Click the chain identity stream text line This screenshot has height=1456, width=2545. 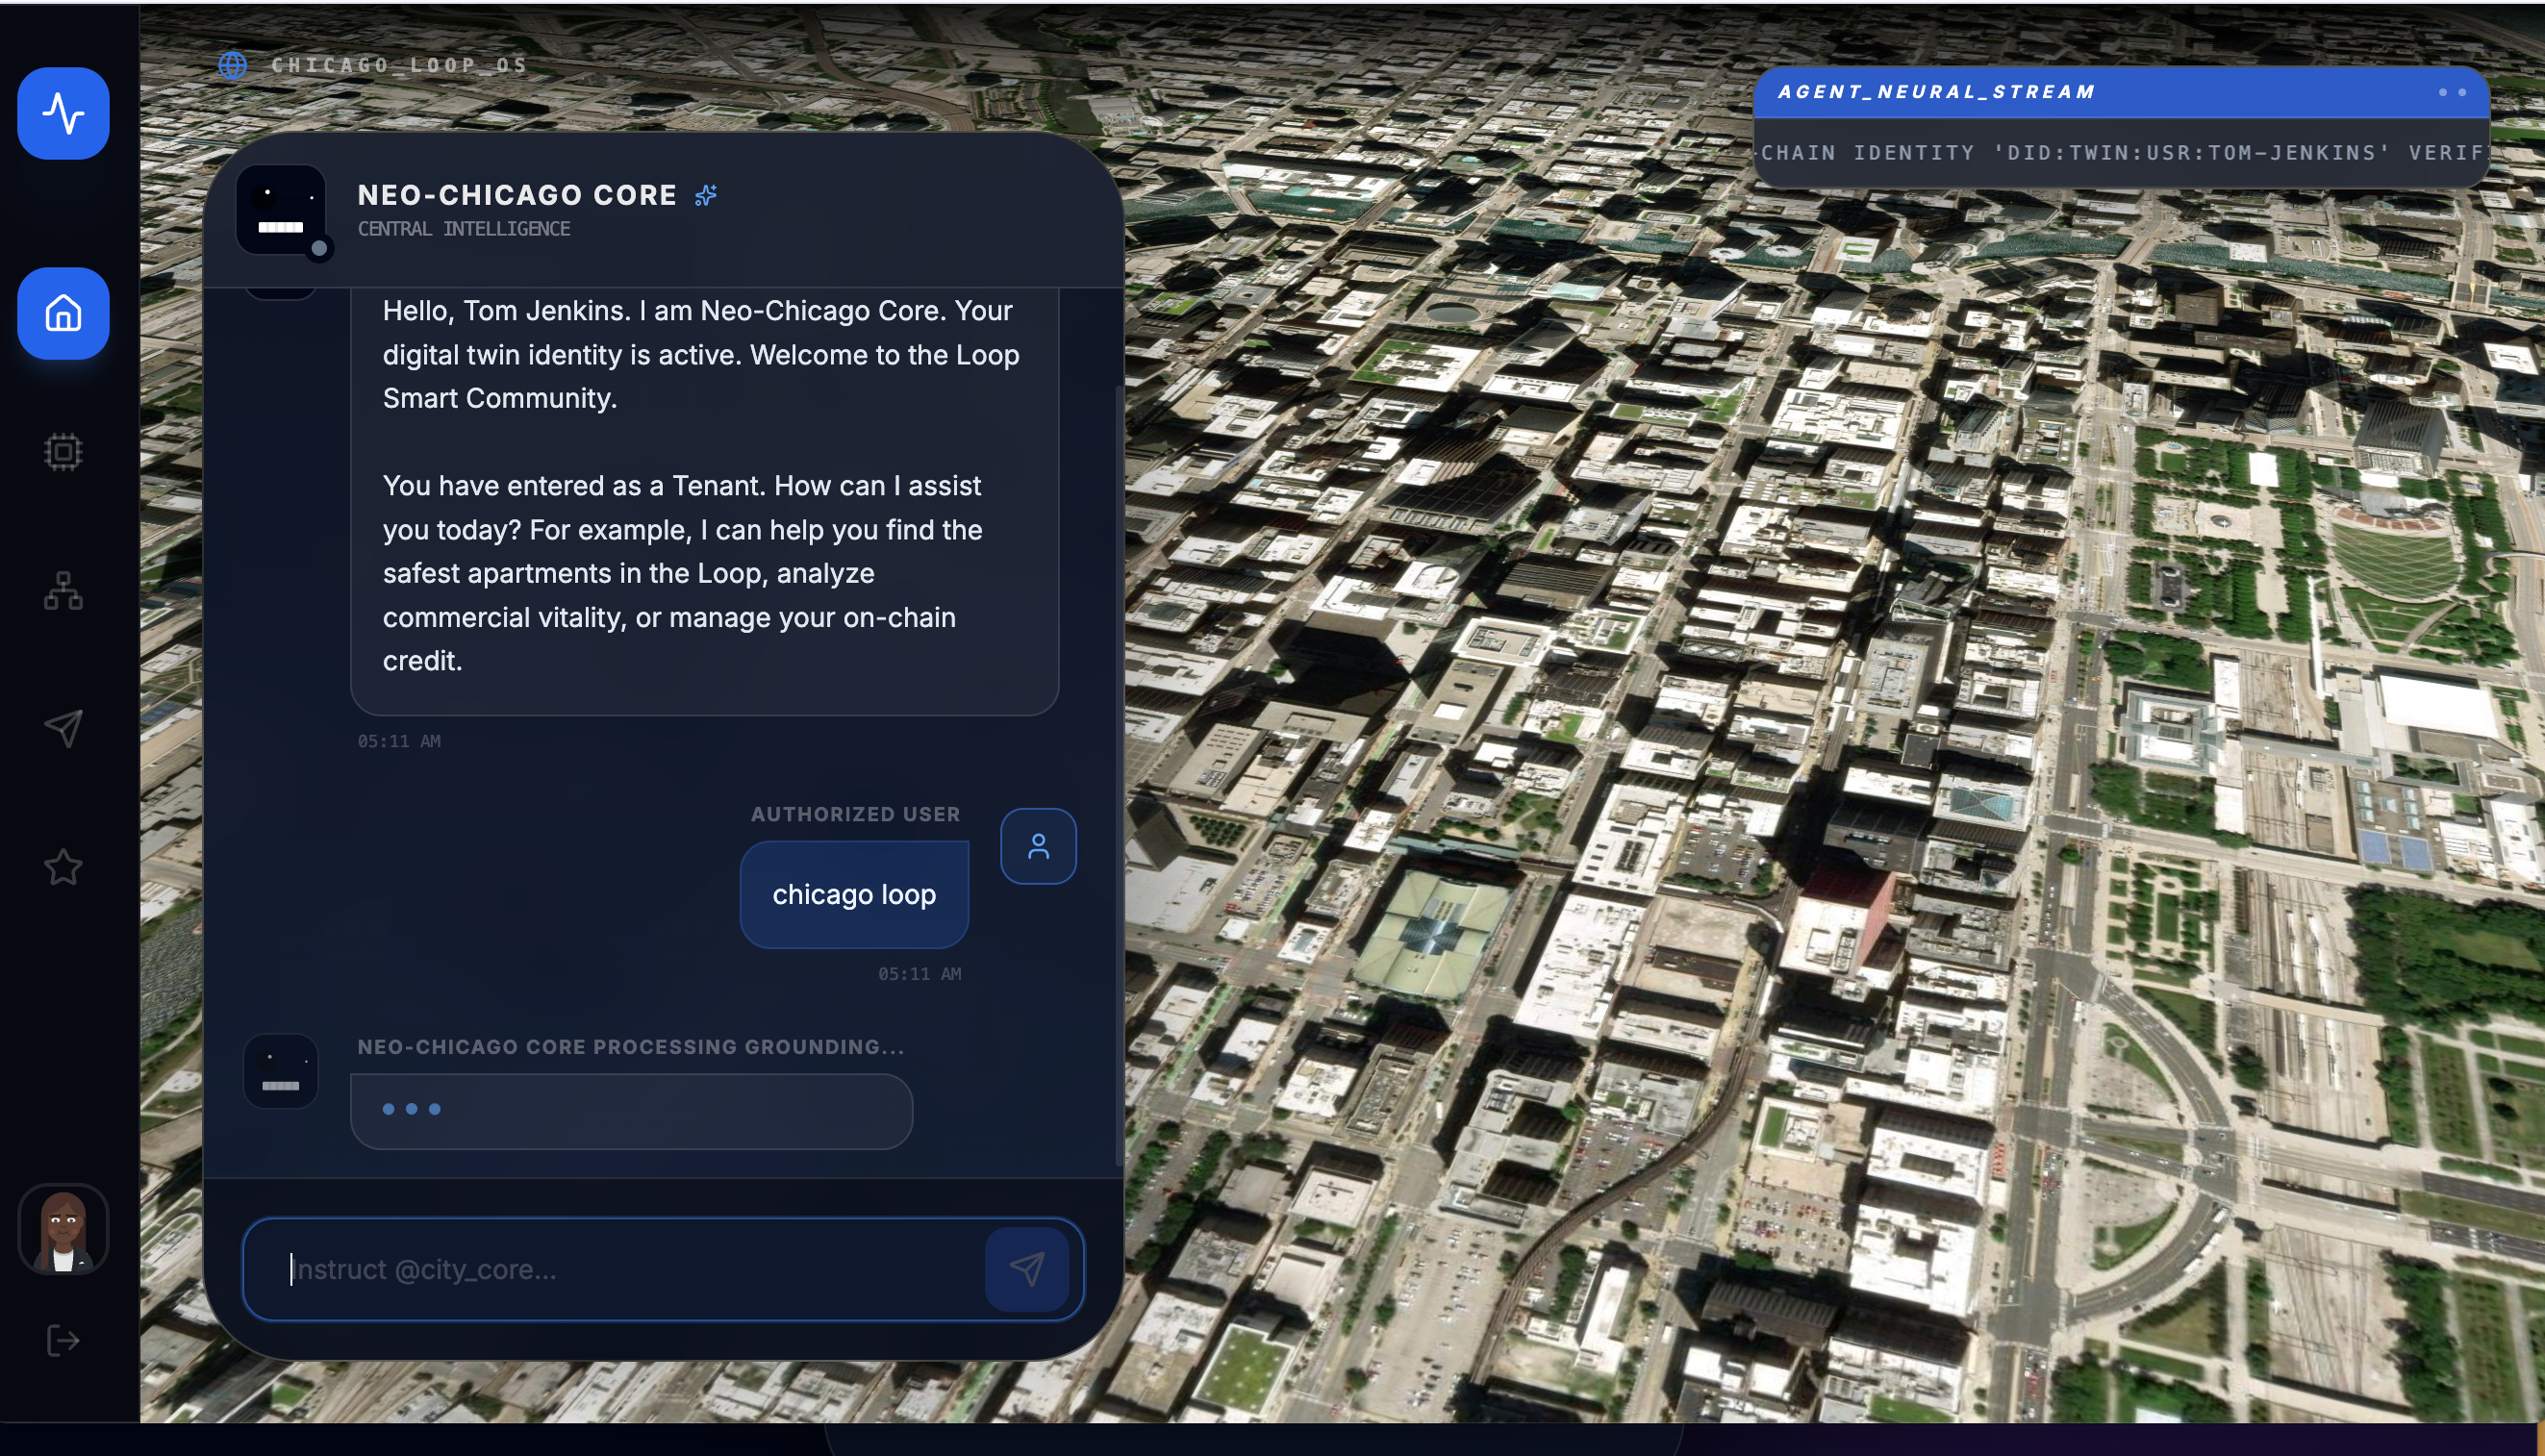(2120, 153)
